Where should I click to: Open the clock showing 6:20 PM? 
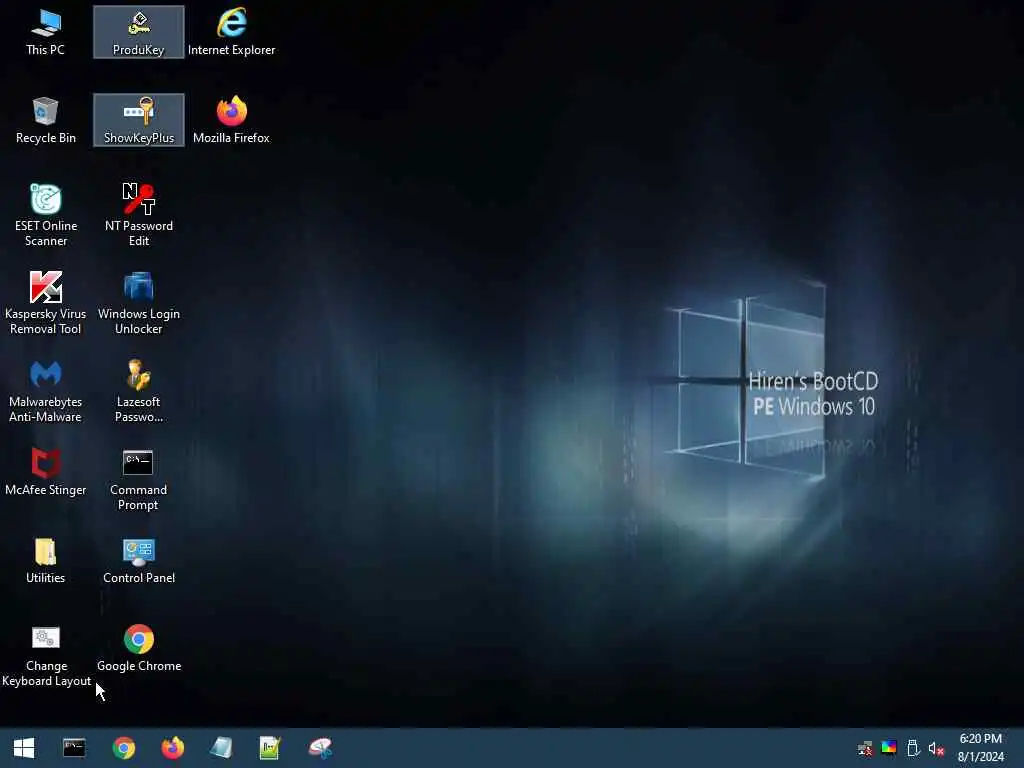click(x=981, y=748)
